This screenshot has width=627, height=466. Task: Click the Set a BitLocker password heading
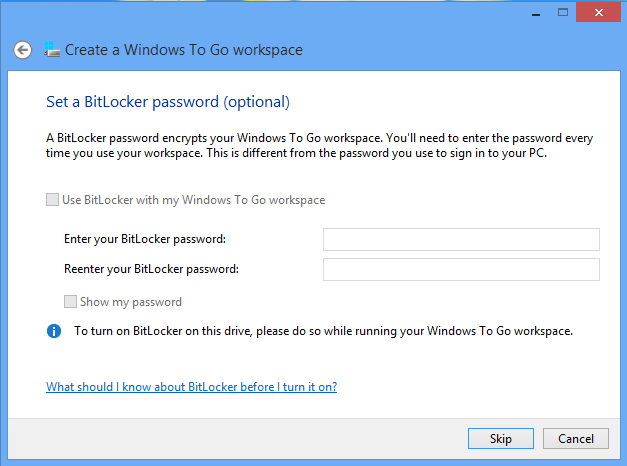(x=168, y=102)
